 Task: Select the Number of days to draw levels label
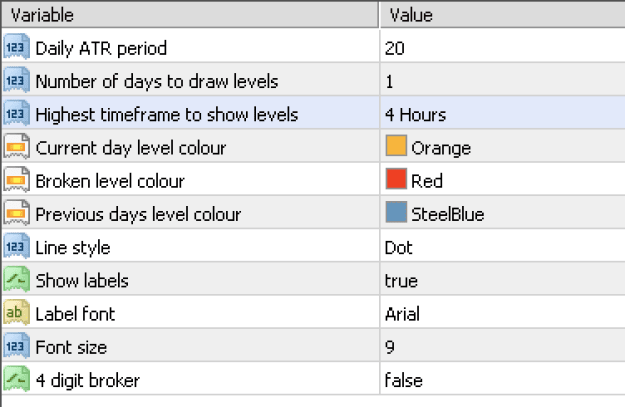tap(157, 82)
